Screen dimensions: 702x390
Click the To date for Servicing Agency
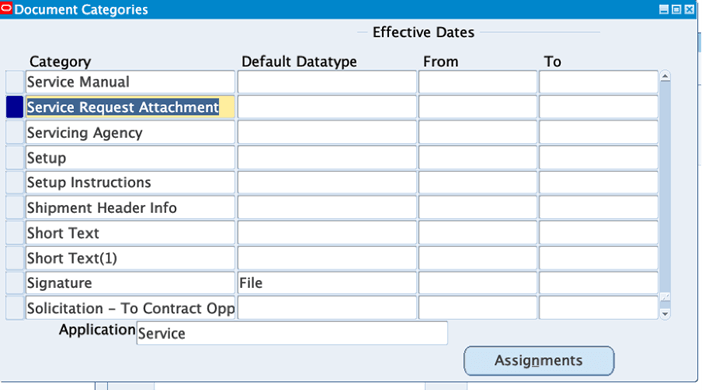tap(599, 133)
